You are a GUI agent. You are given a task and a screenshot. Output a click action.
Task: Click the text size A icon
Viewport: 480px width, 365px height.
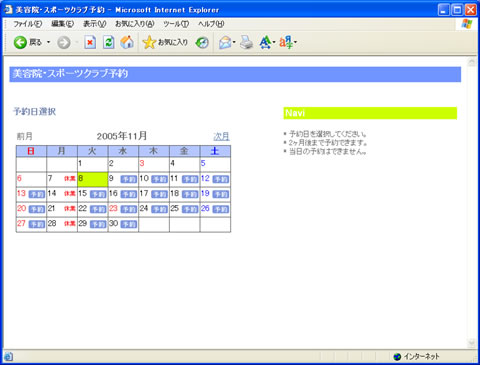click(265, 42)
